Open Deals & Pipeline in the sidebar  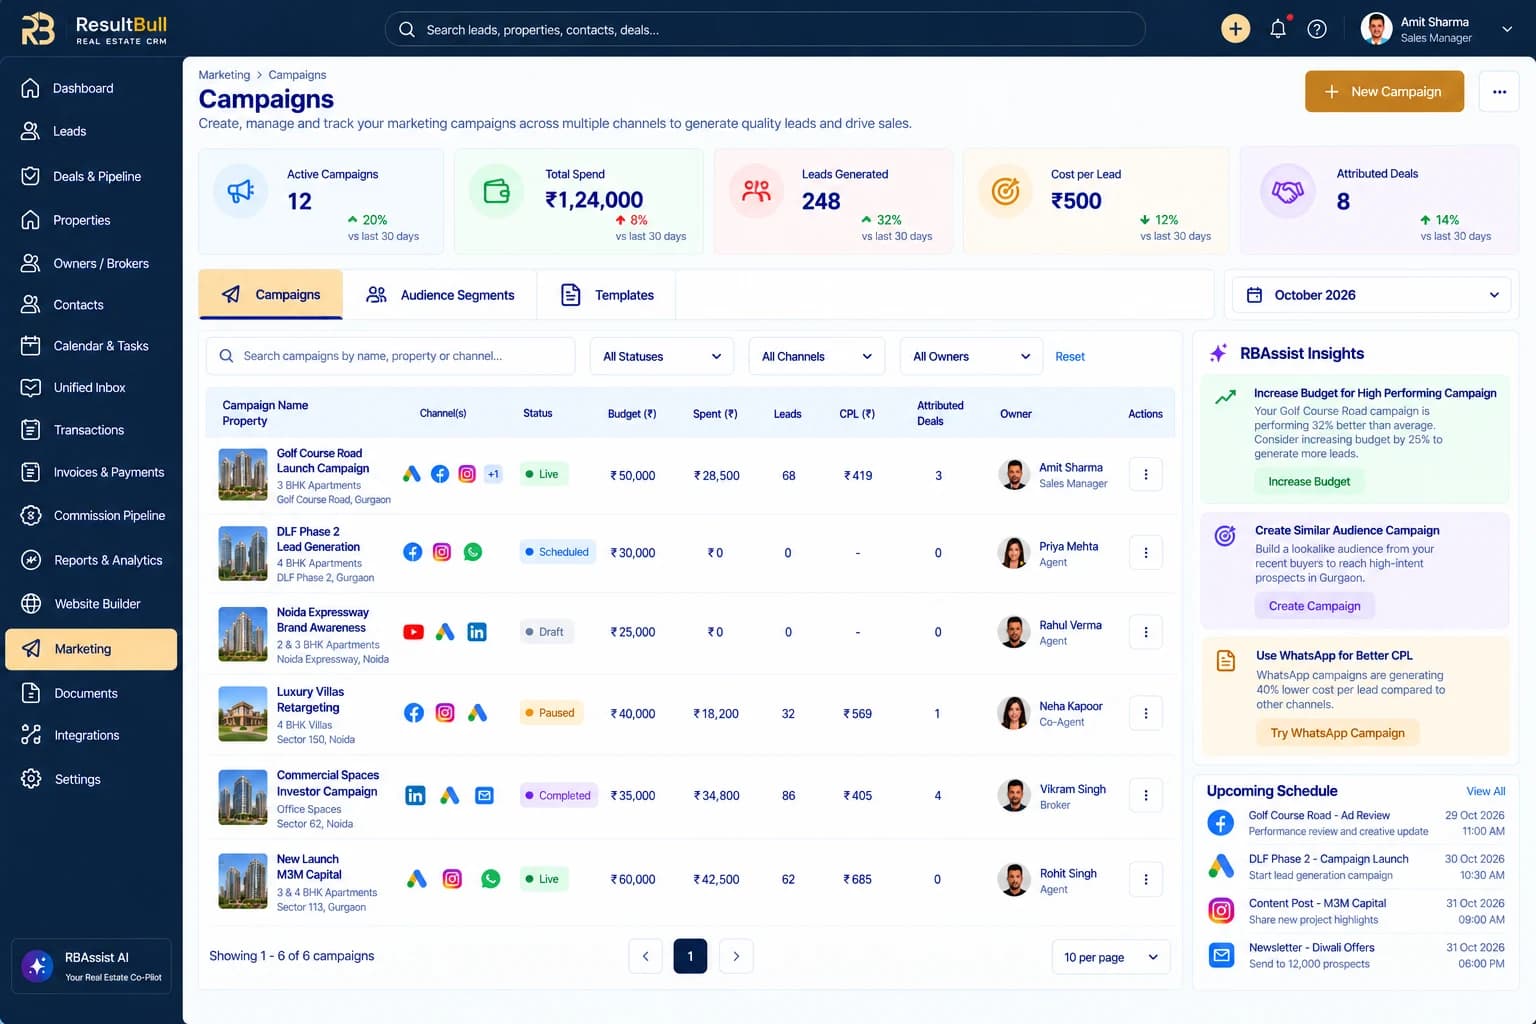tap(91, 176)
